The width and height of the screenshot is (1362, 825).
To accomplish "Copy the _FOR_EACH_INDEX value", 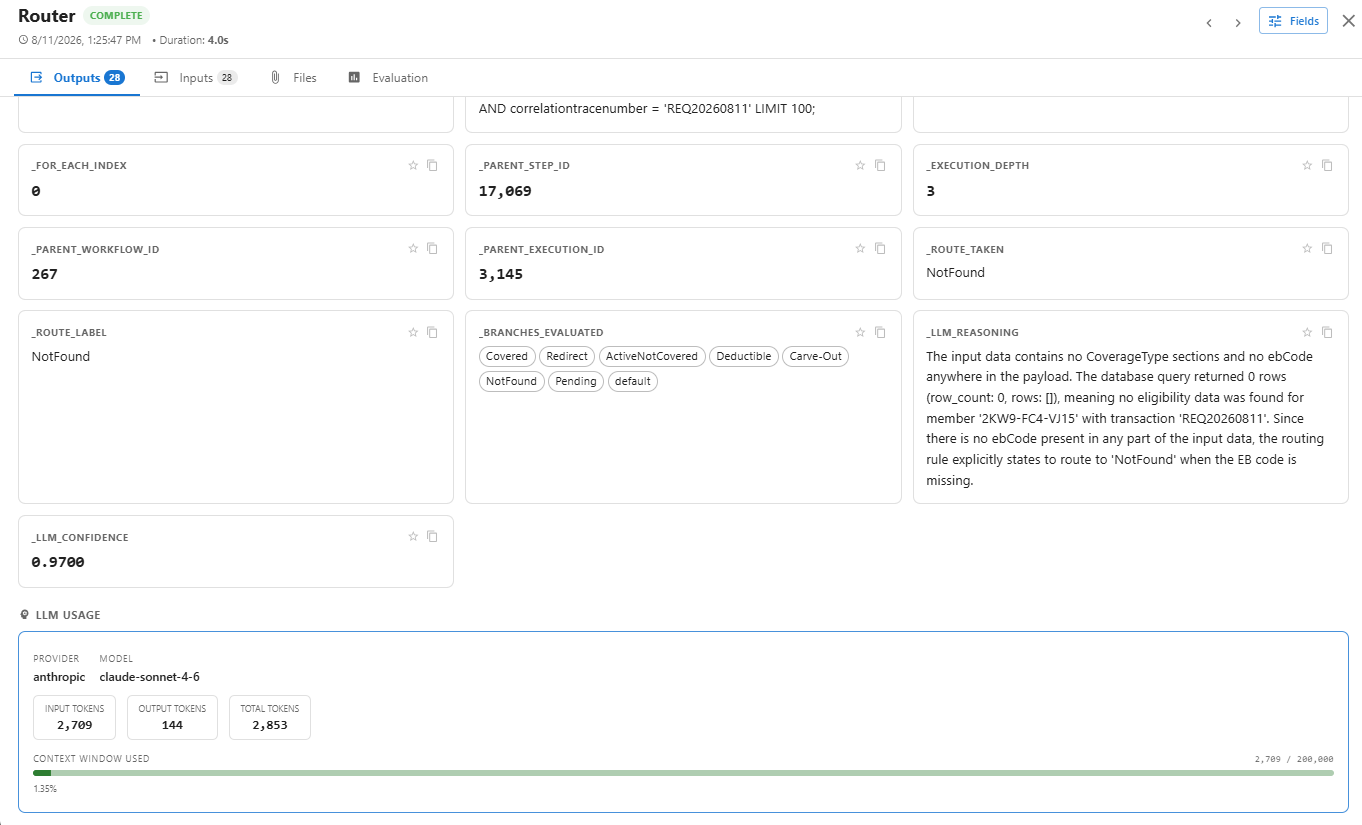I will click(x=432, y=165).
